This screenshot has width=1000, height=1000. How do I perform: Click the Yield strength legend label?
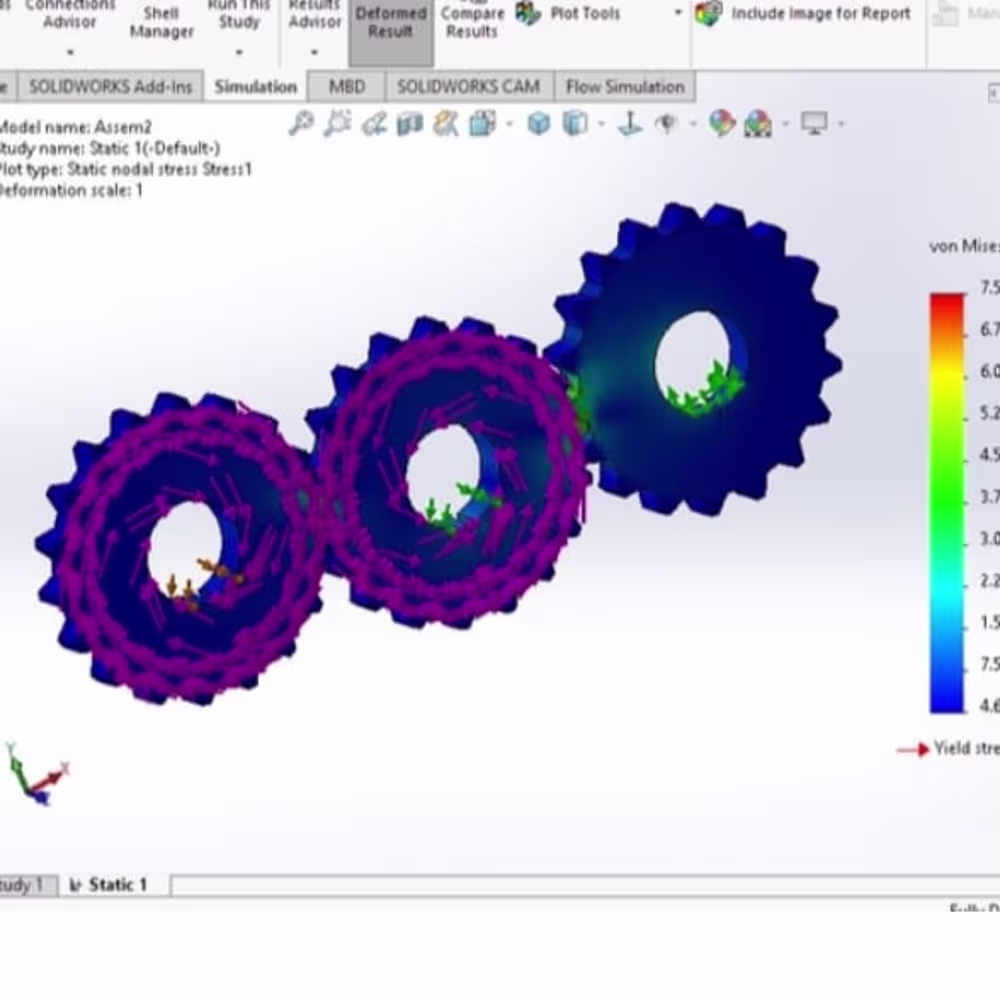coord(966,749)
